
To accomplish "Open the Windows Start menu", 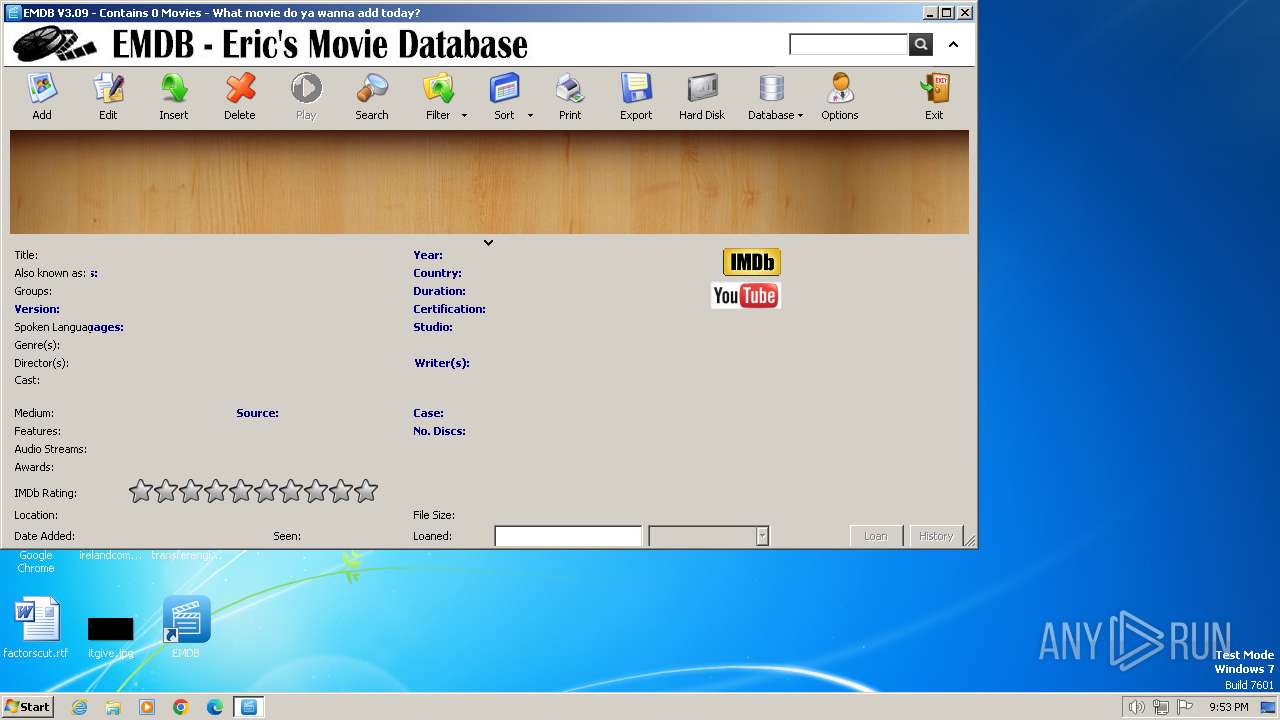I will coord(27,707).
